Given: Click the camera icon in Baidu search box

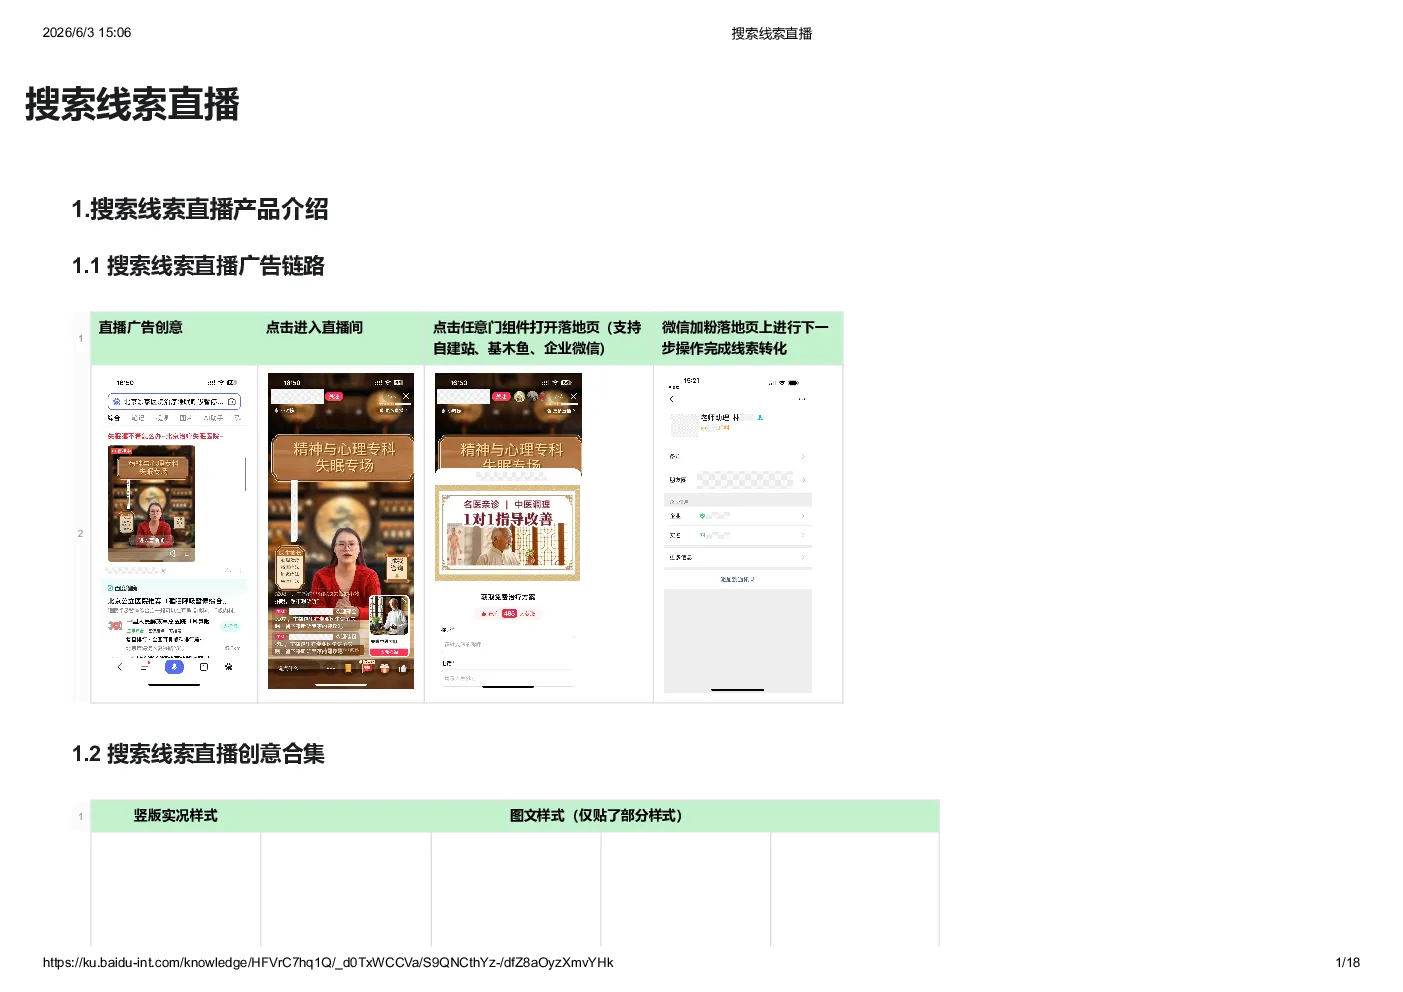Looking at the screenshot, I should (232, 401).
